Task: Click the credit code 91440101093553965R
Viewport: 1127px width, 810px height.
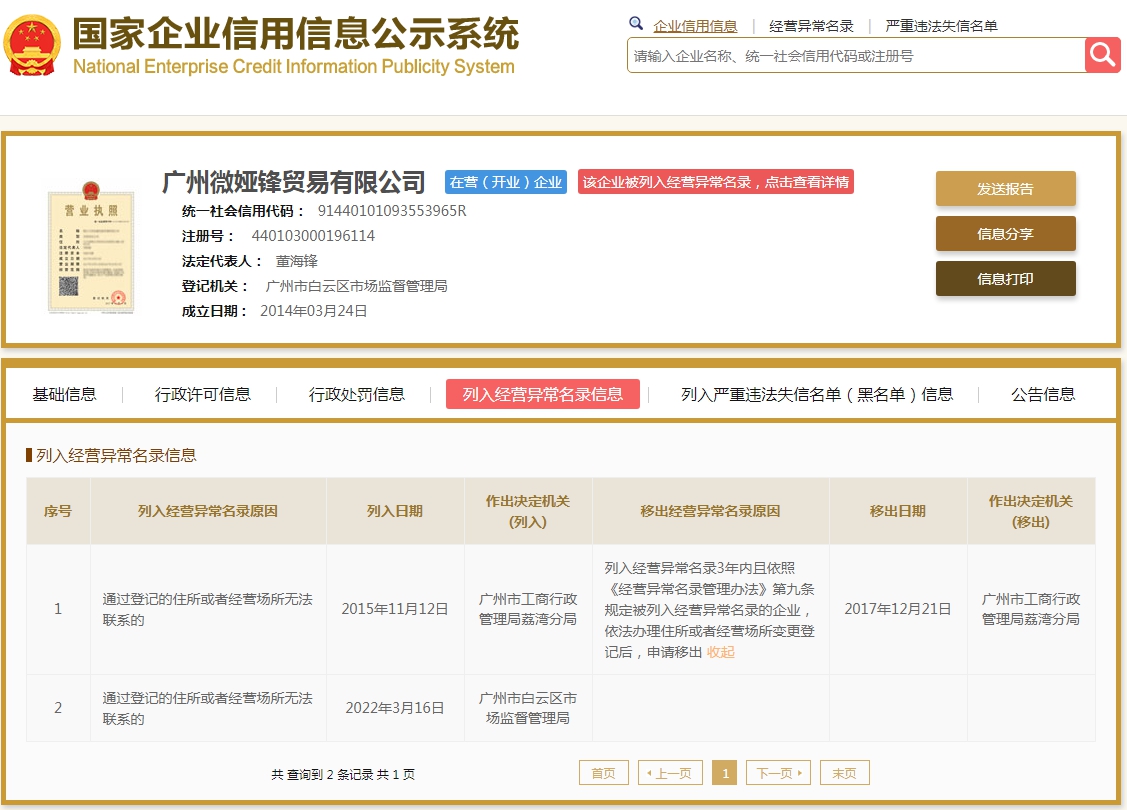Action: [392, 211]
